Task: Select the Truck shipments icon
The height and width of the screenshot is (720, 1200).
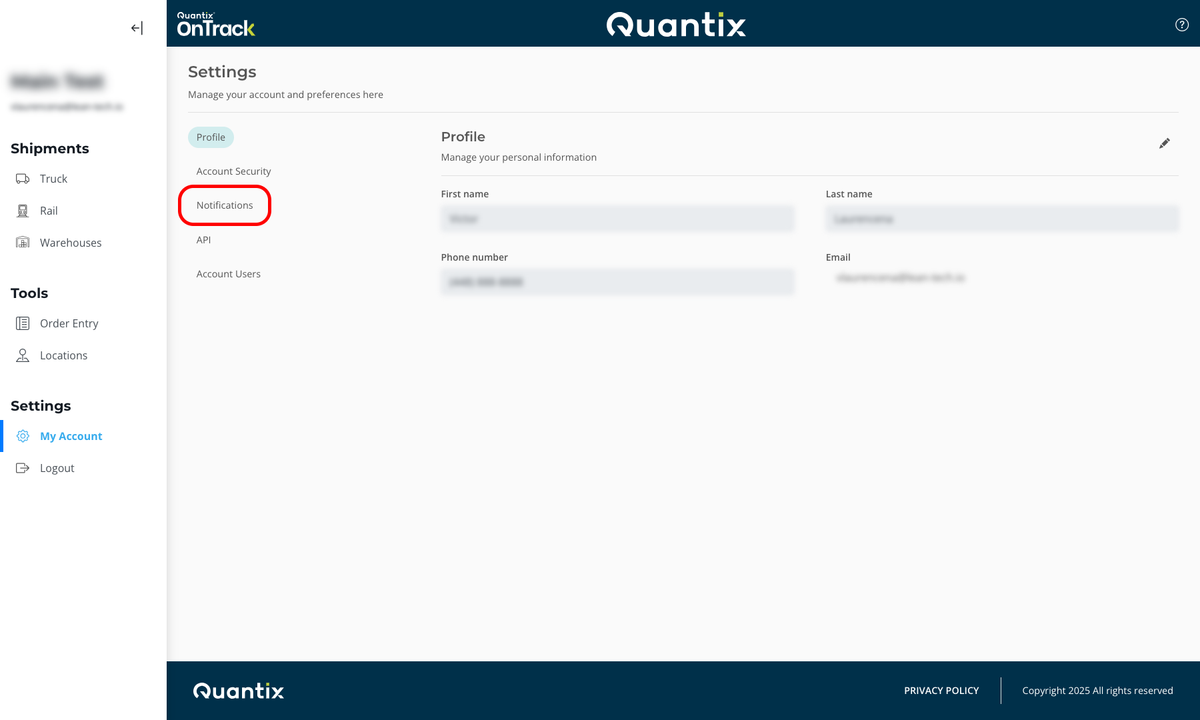Action: [x=23, y=178]
